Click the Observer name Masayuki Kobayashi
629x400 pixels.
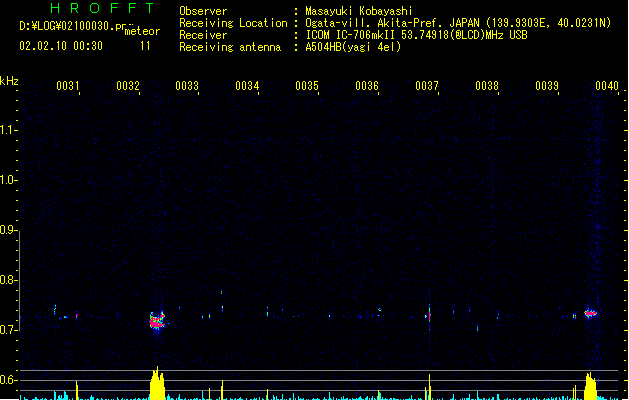click(x=359, y=11)
